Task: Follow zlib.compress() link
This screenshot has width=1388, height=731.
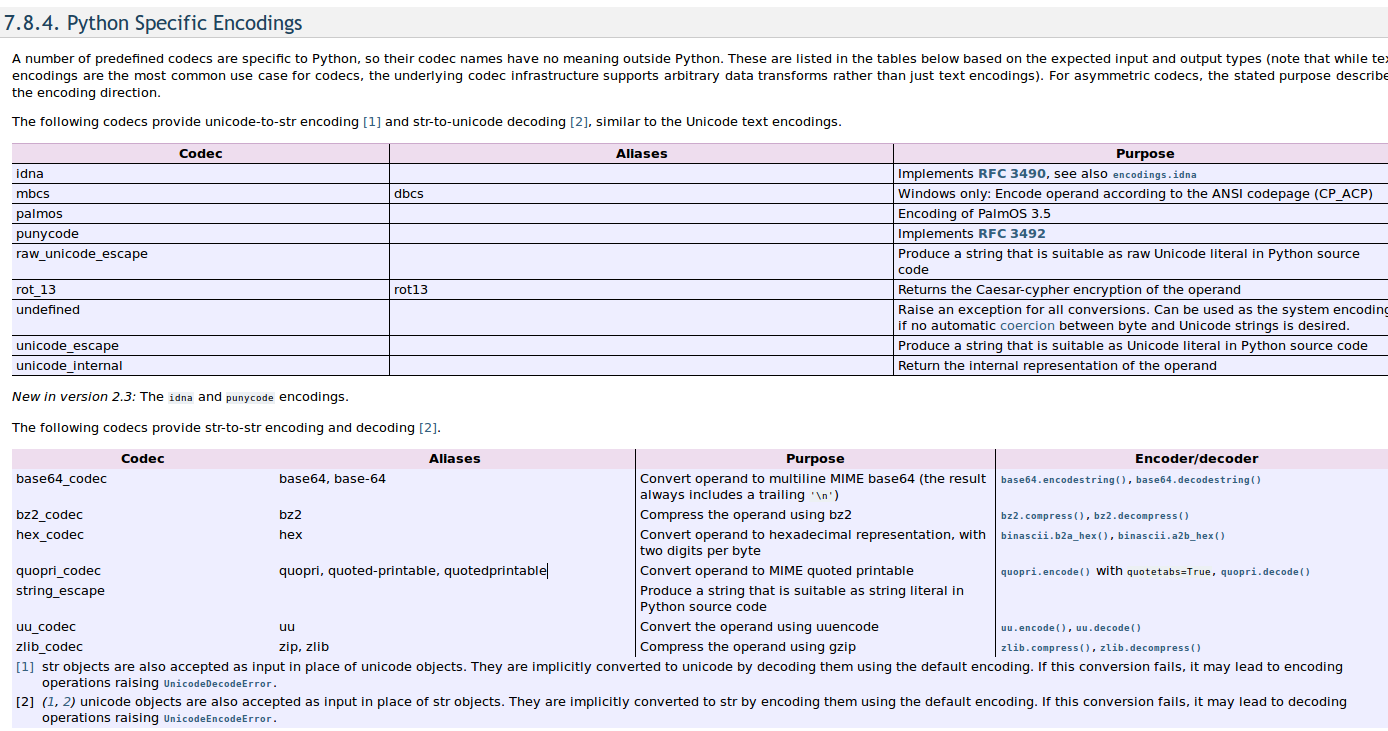Action: pyautogui.click(x=1047, y=648)
